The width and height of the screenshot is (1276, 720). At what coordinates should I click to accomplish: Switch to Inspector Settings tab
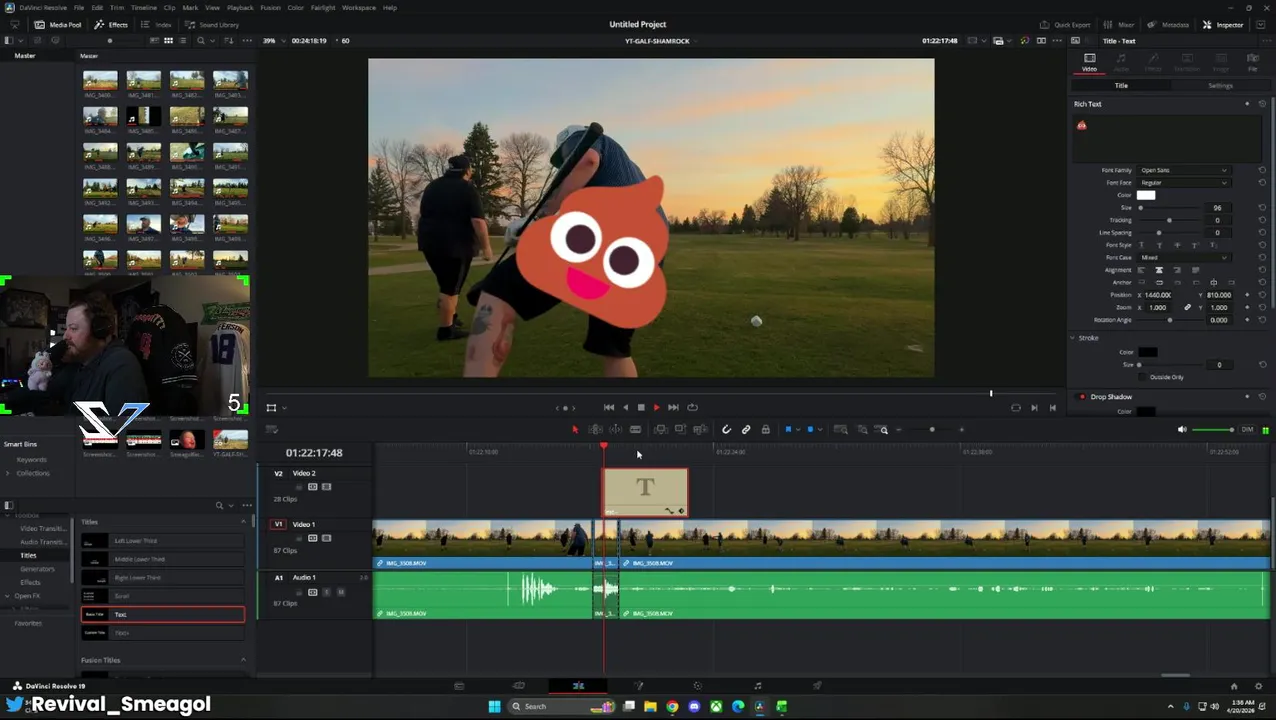1220,86
